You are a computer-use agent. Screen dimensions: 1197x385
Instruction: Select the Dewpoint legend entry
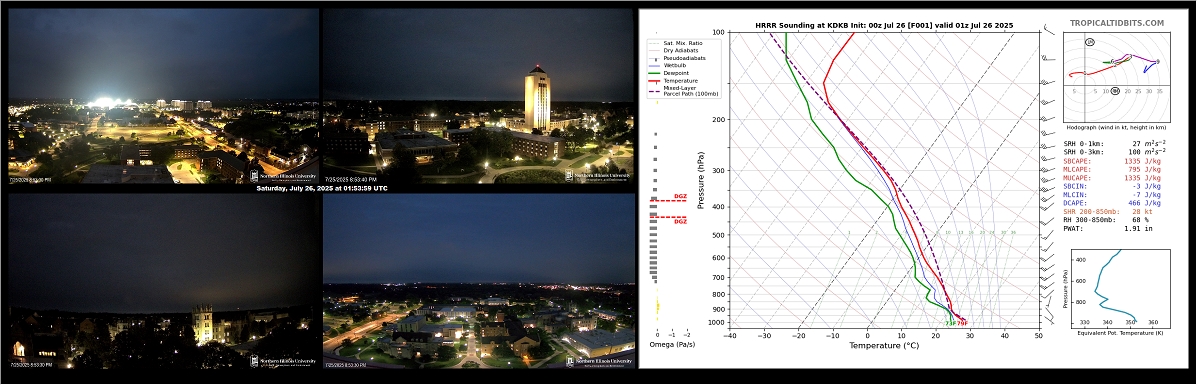pyautogui.click(x=672, y=73)
